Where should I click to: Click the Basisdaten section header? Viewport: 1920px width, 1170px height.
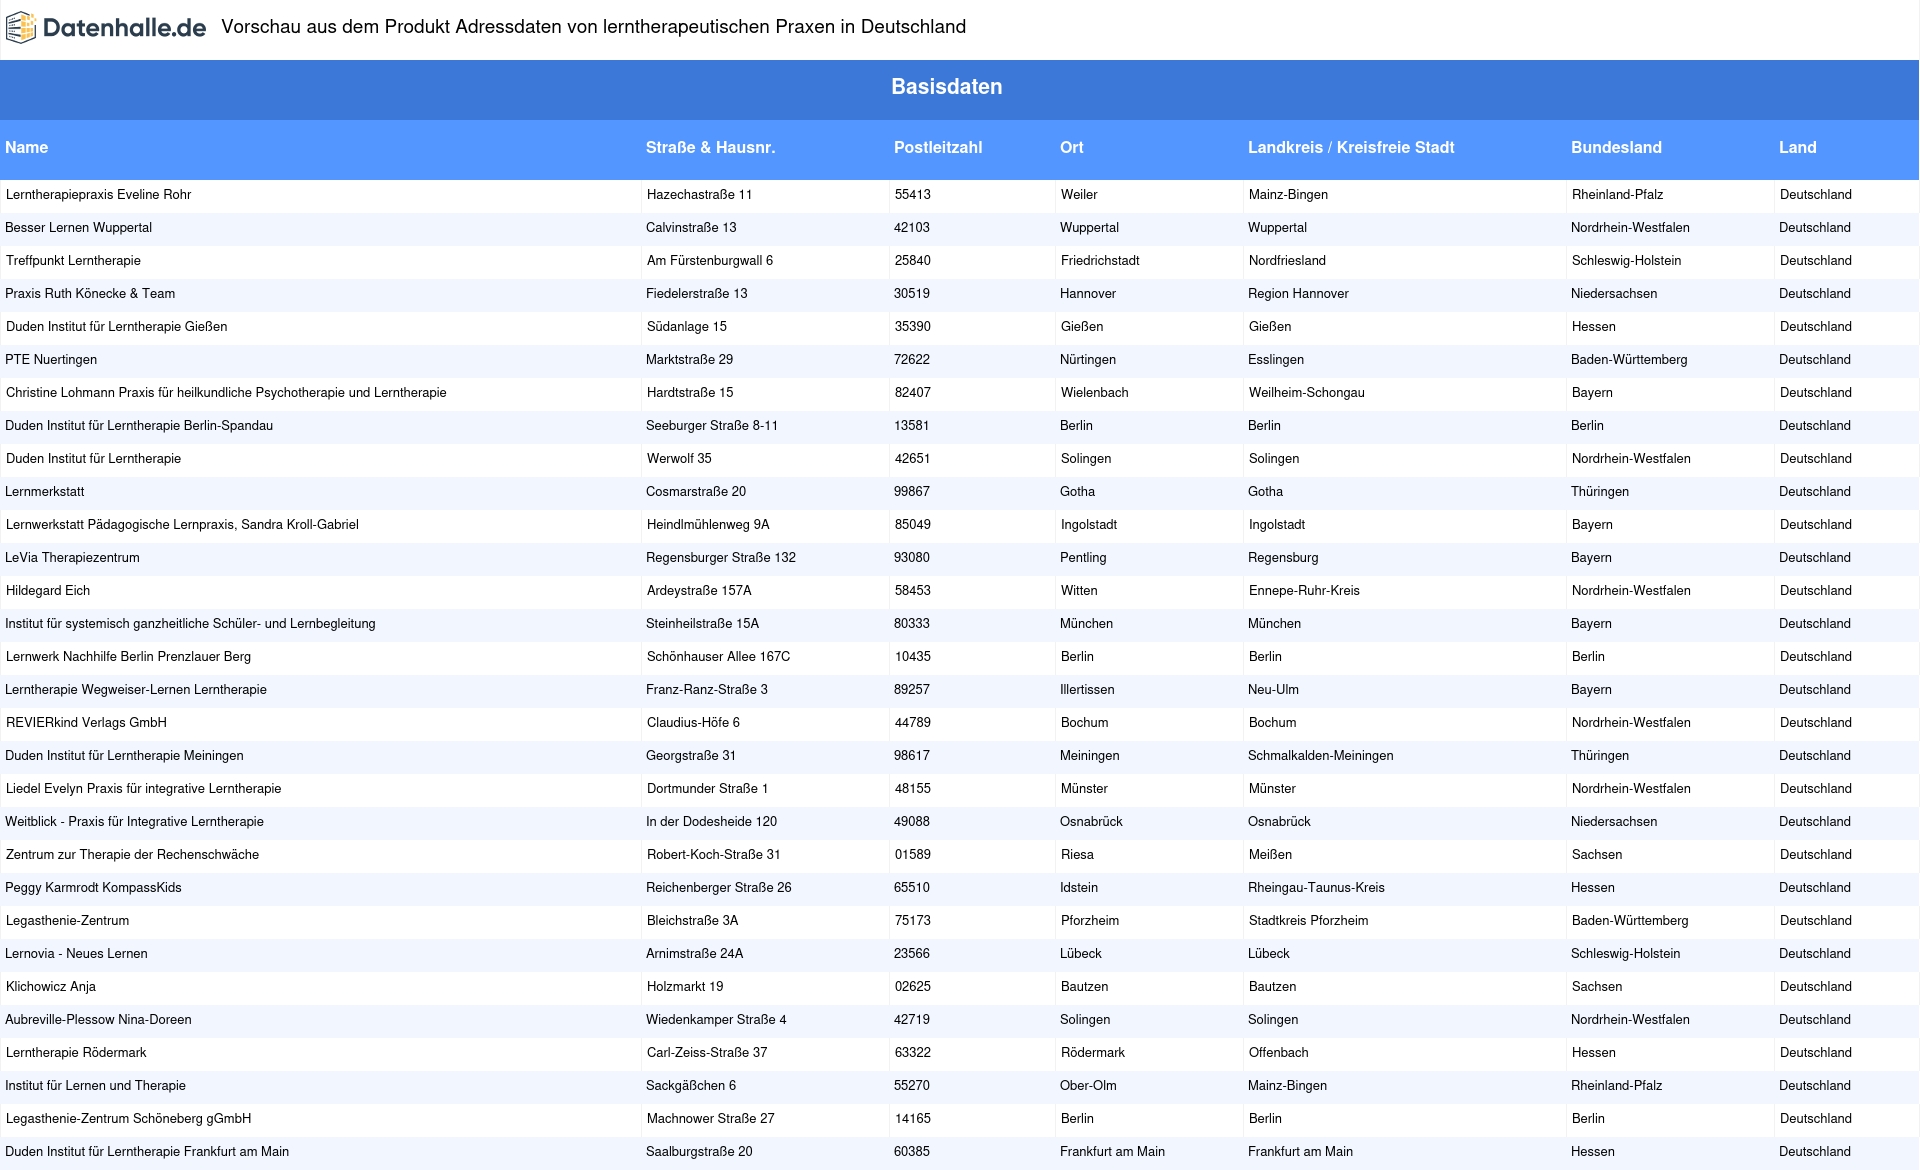pos(947,87)
